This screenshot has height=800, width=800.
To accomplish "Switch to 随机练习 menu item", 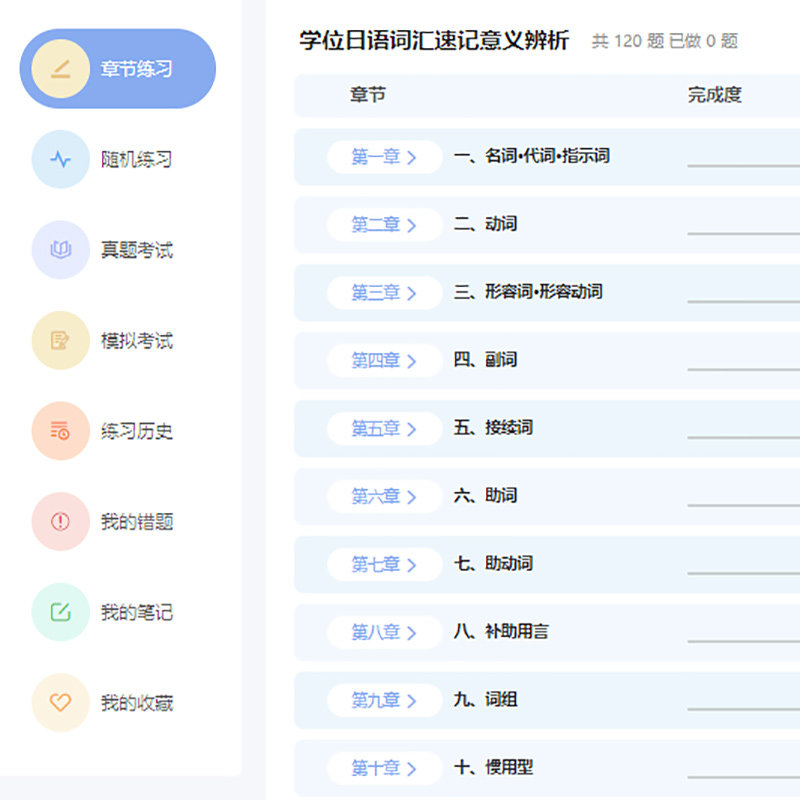I will pos(136,159).
